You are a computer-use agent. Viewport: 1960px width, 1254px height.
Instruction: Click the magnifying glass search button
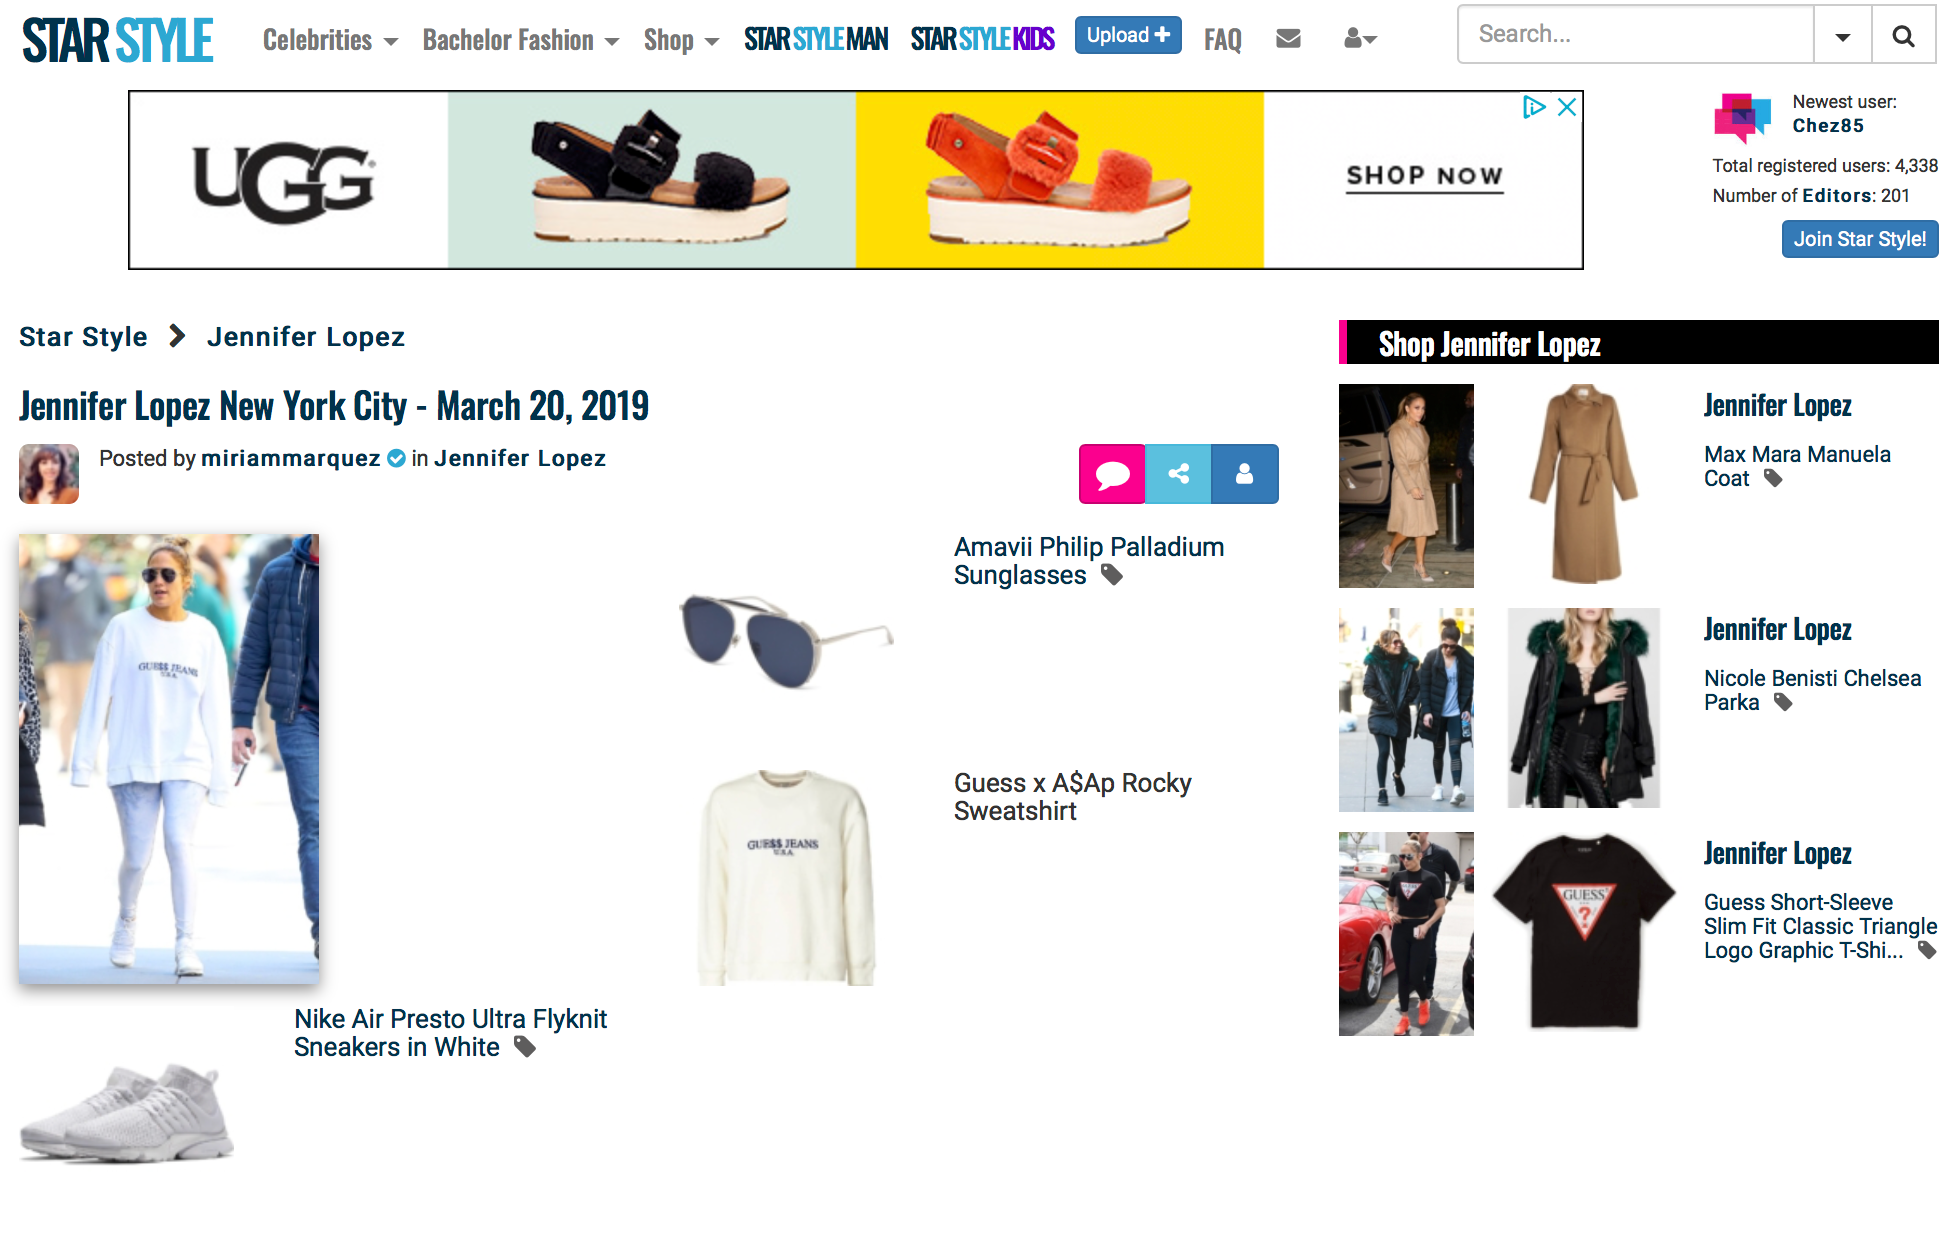pos(1903,36)
